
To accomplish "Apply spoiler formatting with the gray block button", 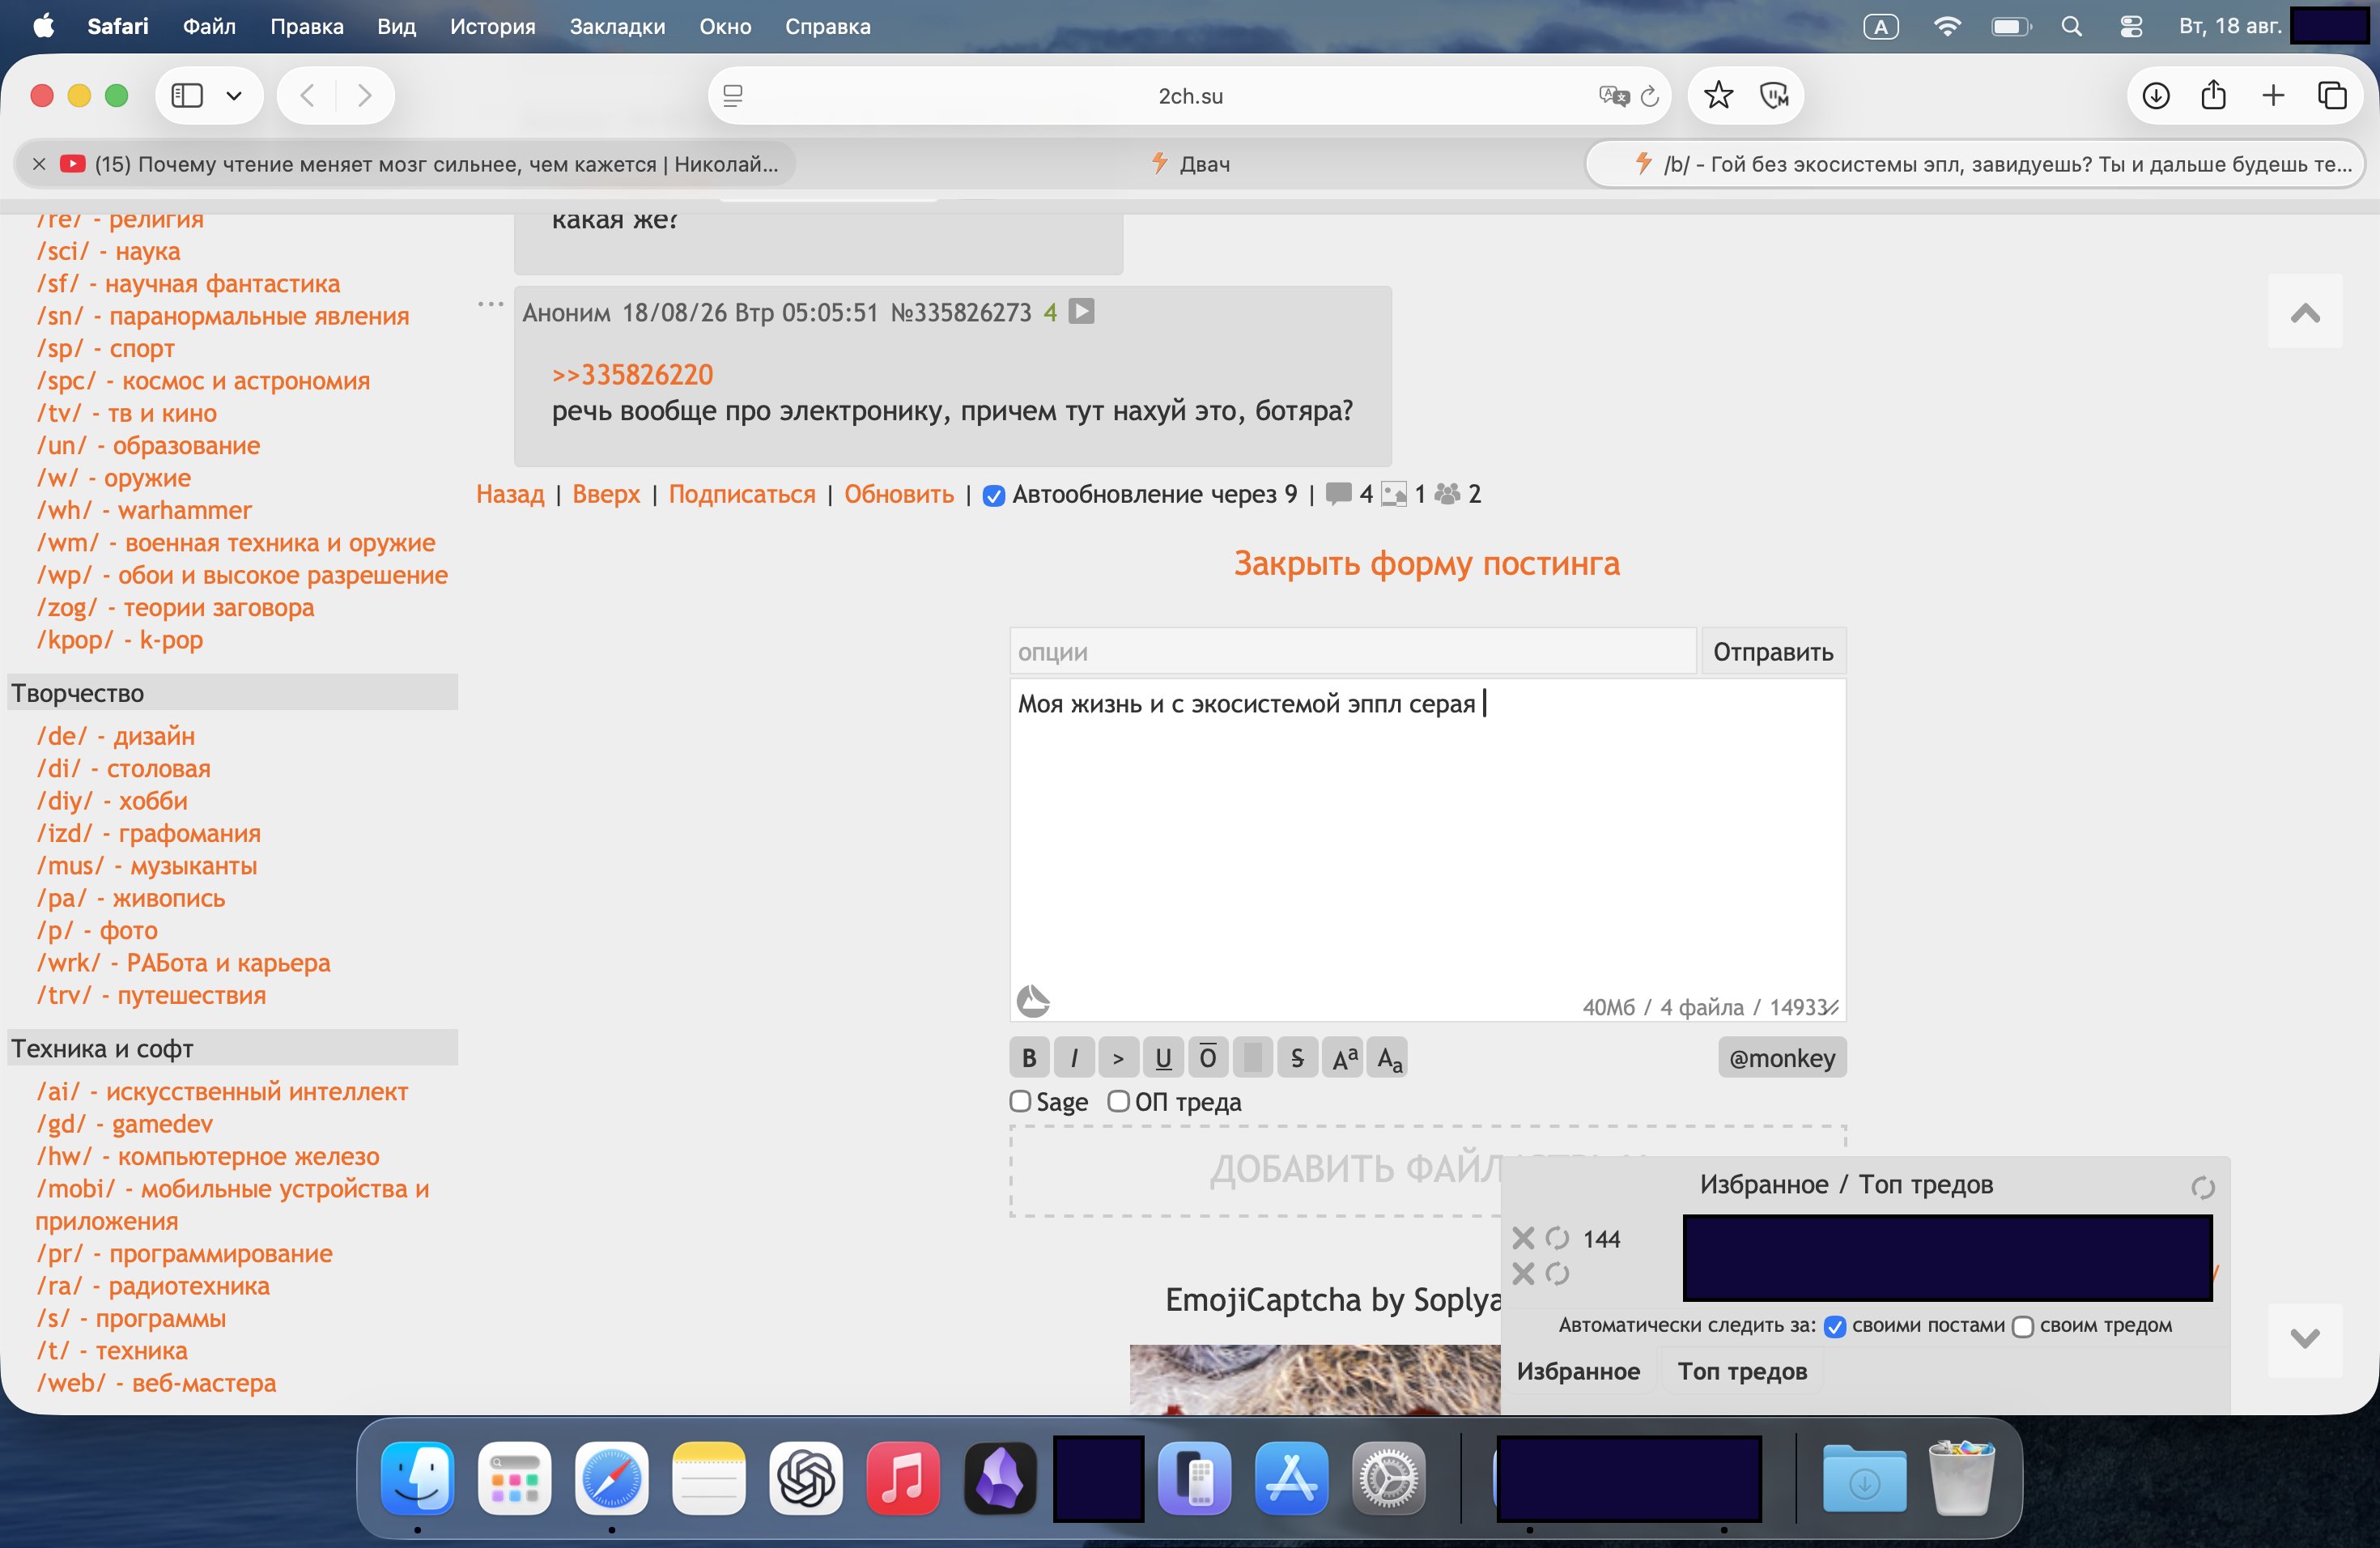I will click(x=1253, y=1058).
